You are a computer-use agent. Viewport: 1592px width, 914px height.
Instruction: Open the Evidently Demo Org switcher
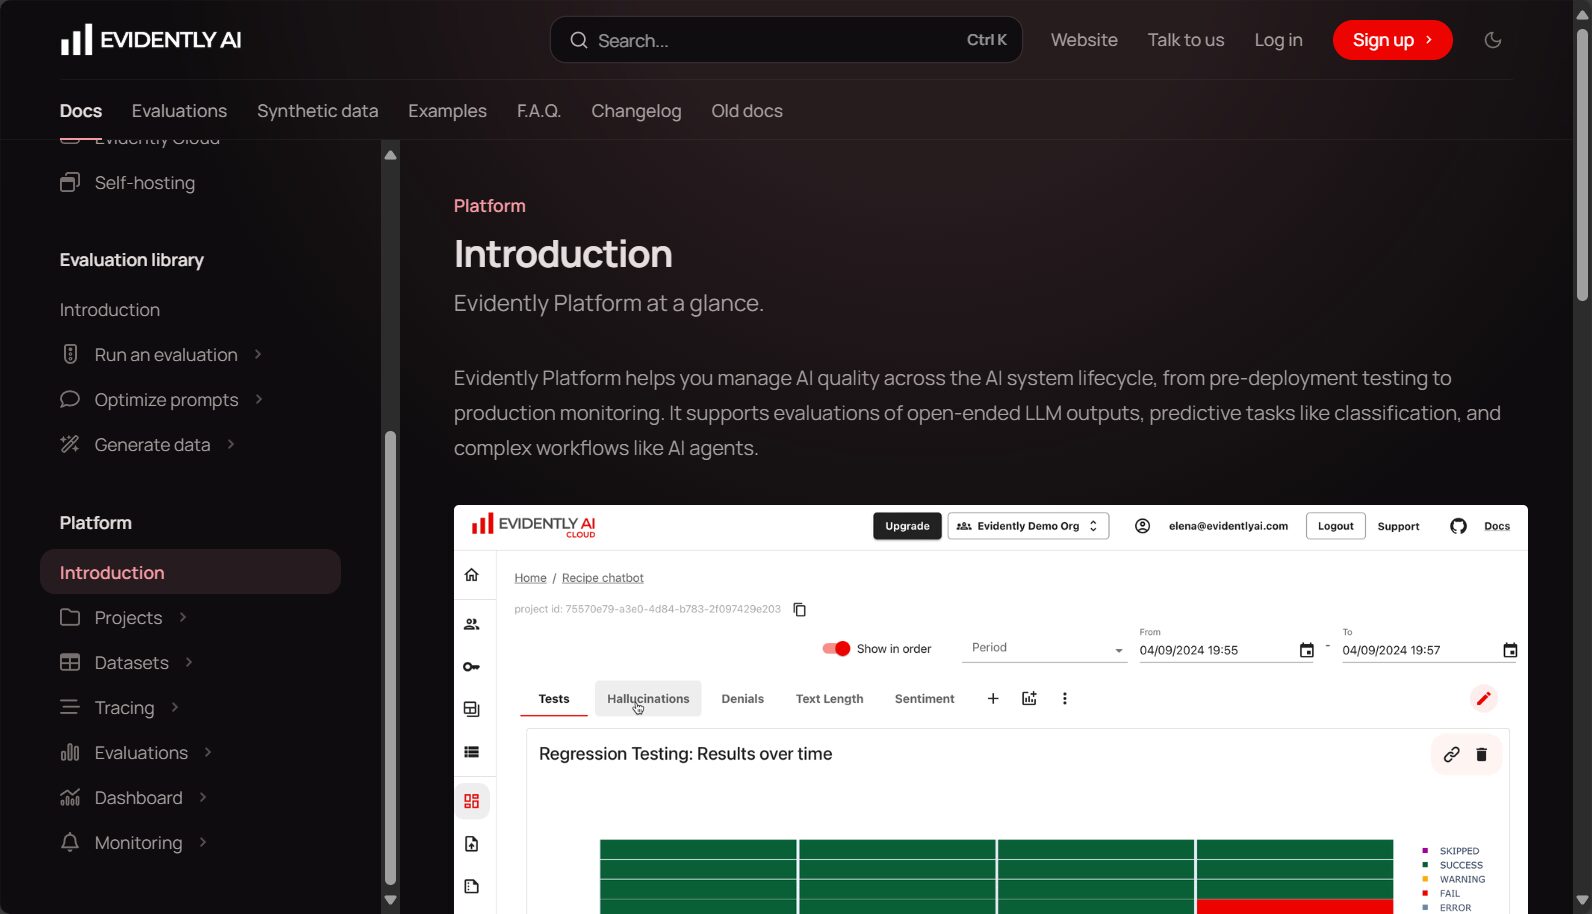1028,526
